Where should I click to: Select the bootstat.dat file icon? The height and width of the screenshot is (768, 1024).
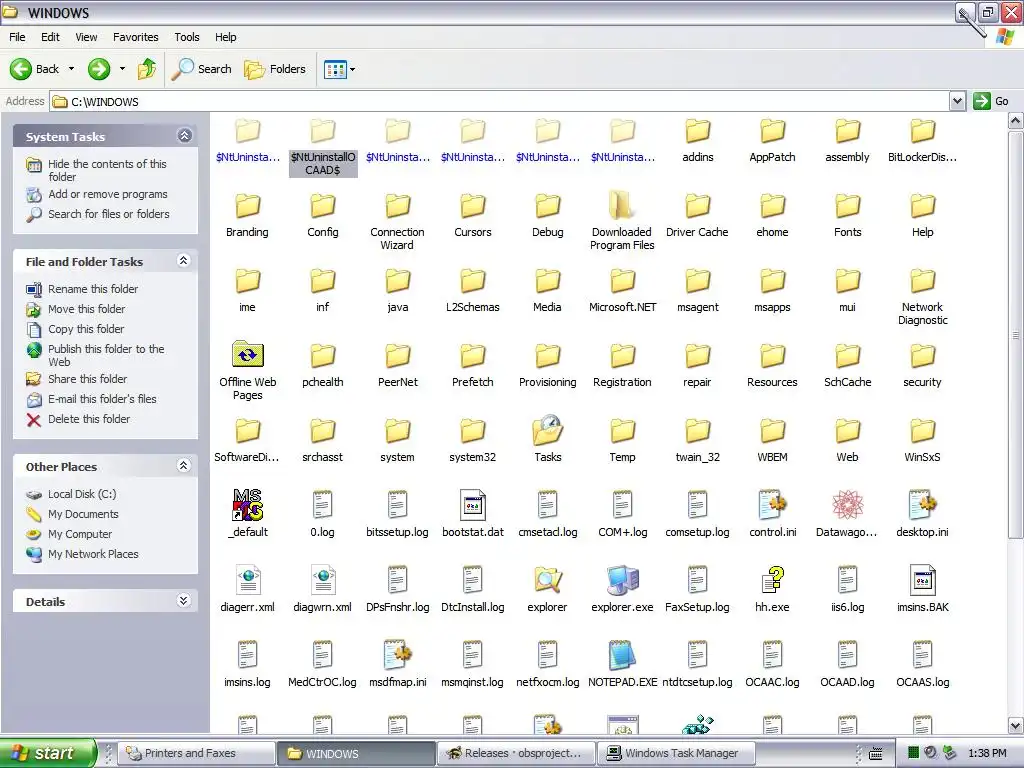point(473,505)
